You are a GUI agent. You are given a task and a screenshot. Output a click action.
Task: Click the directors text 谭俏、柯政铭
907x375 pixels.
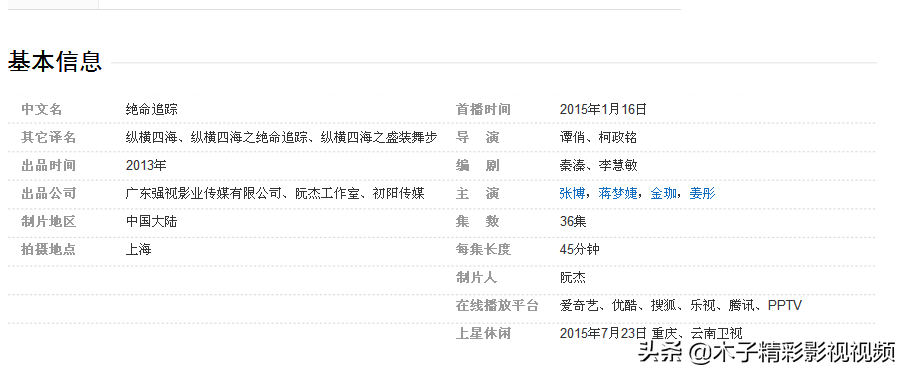click(598, 138)
